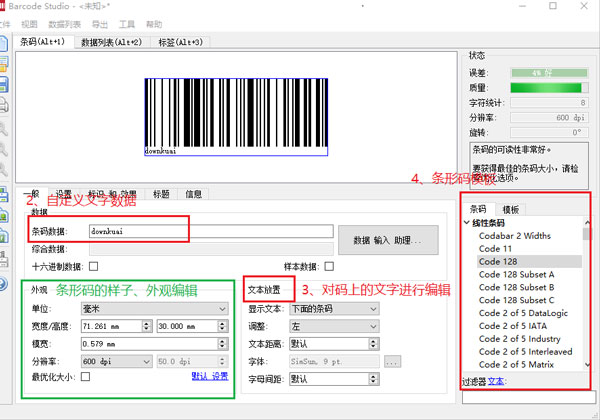Expand the 显示文本 dropdown

333,309
